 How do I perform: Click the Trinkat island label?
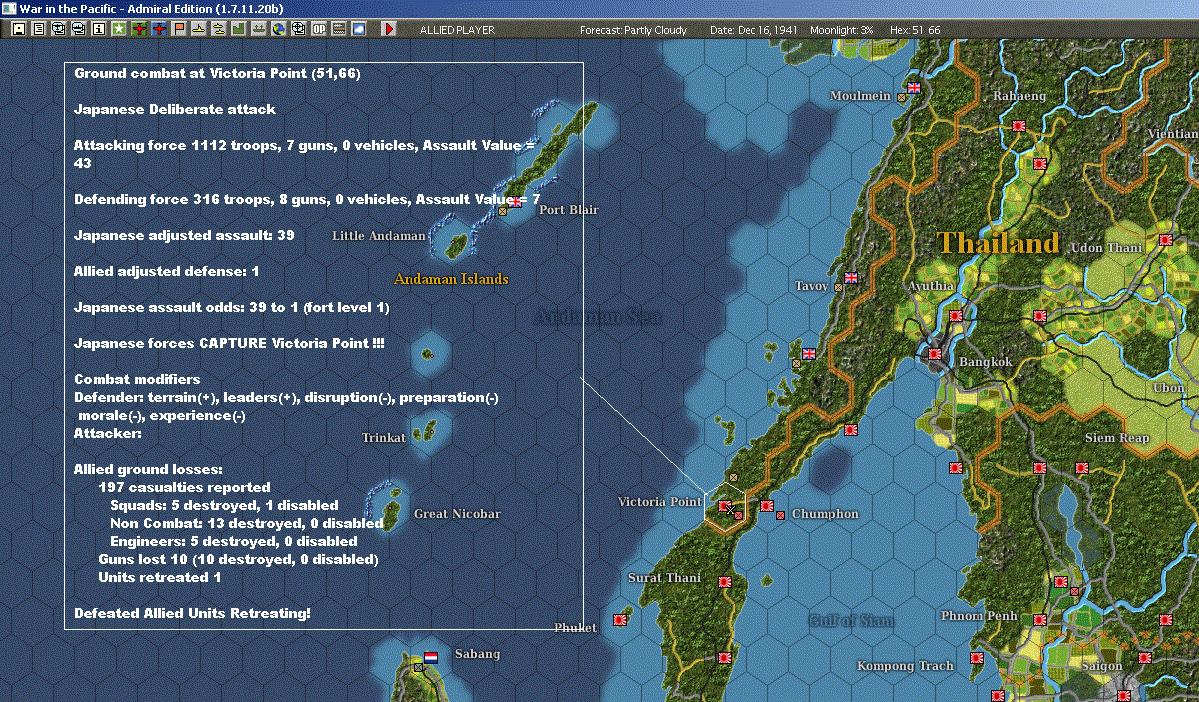(x=384, y=437)
